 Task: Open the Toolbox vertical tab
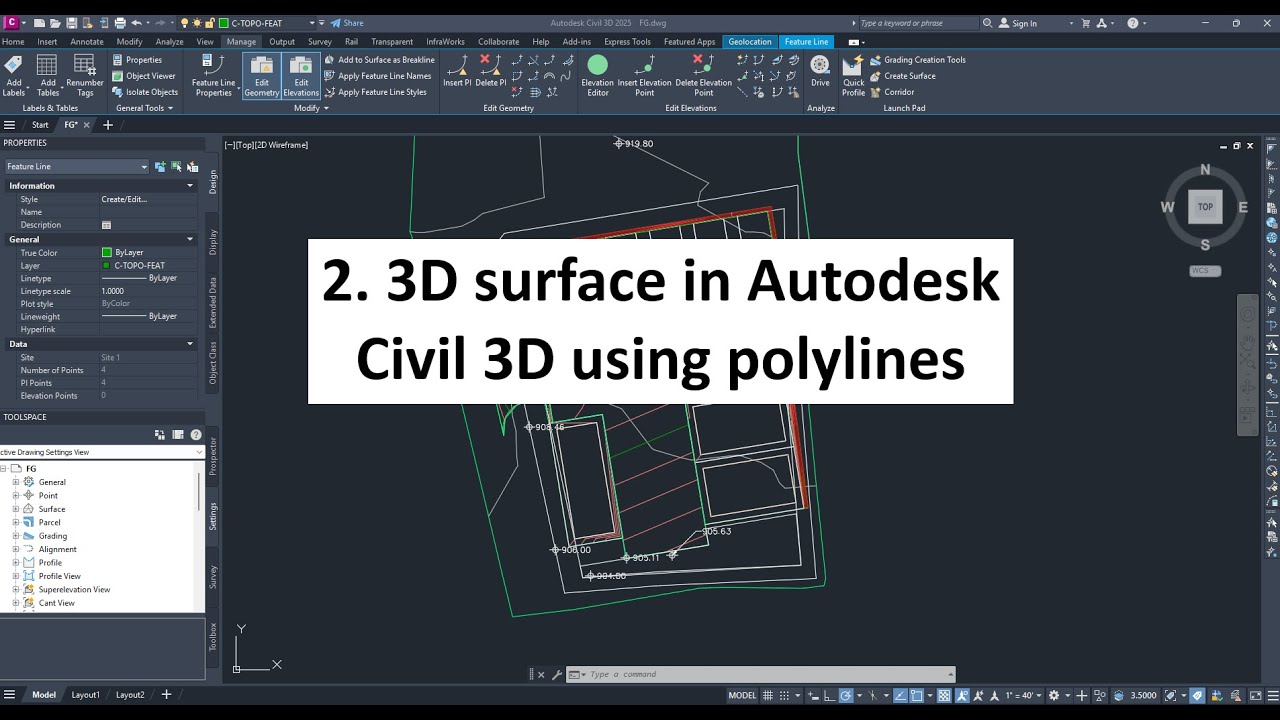tap(213, 637)
